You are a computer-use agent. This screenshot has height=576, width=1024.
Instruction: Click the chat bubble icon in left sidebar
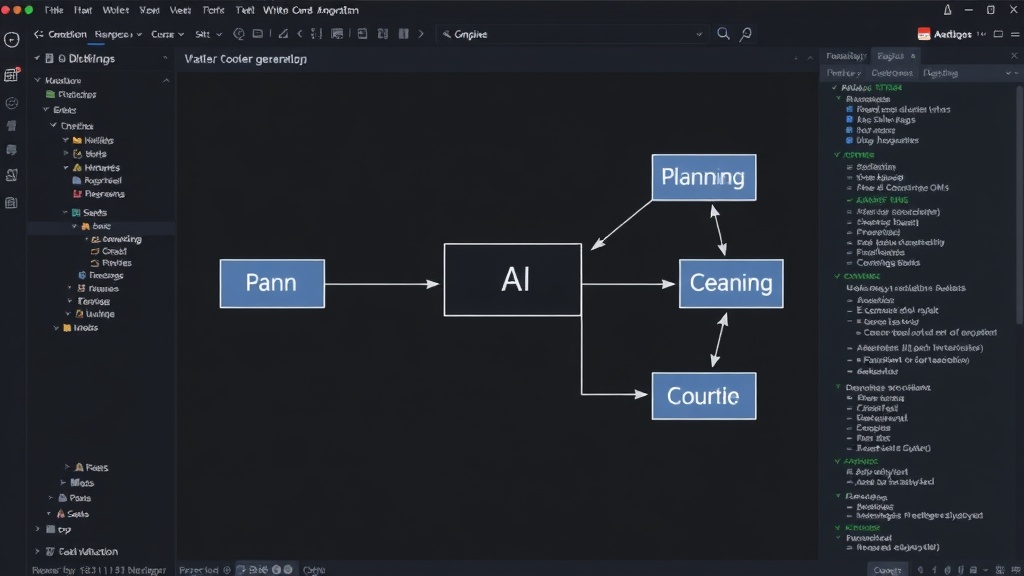click(11, 150)
